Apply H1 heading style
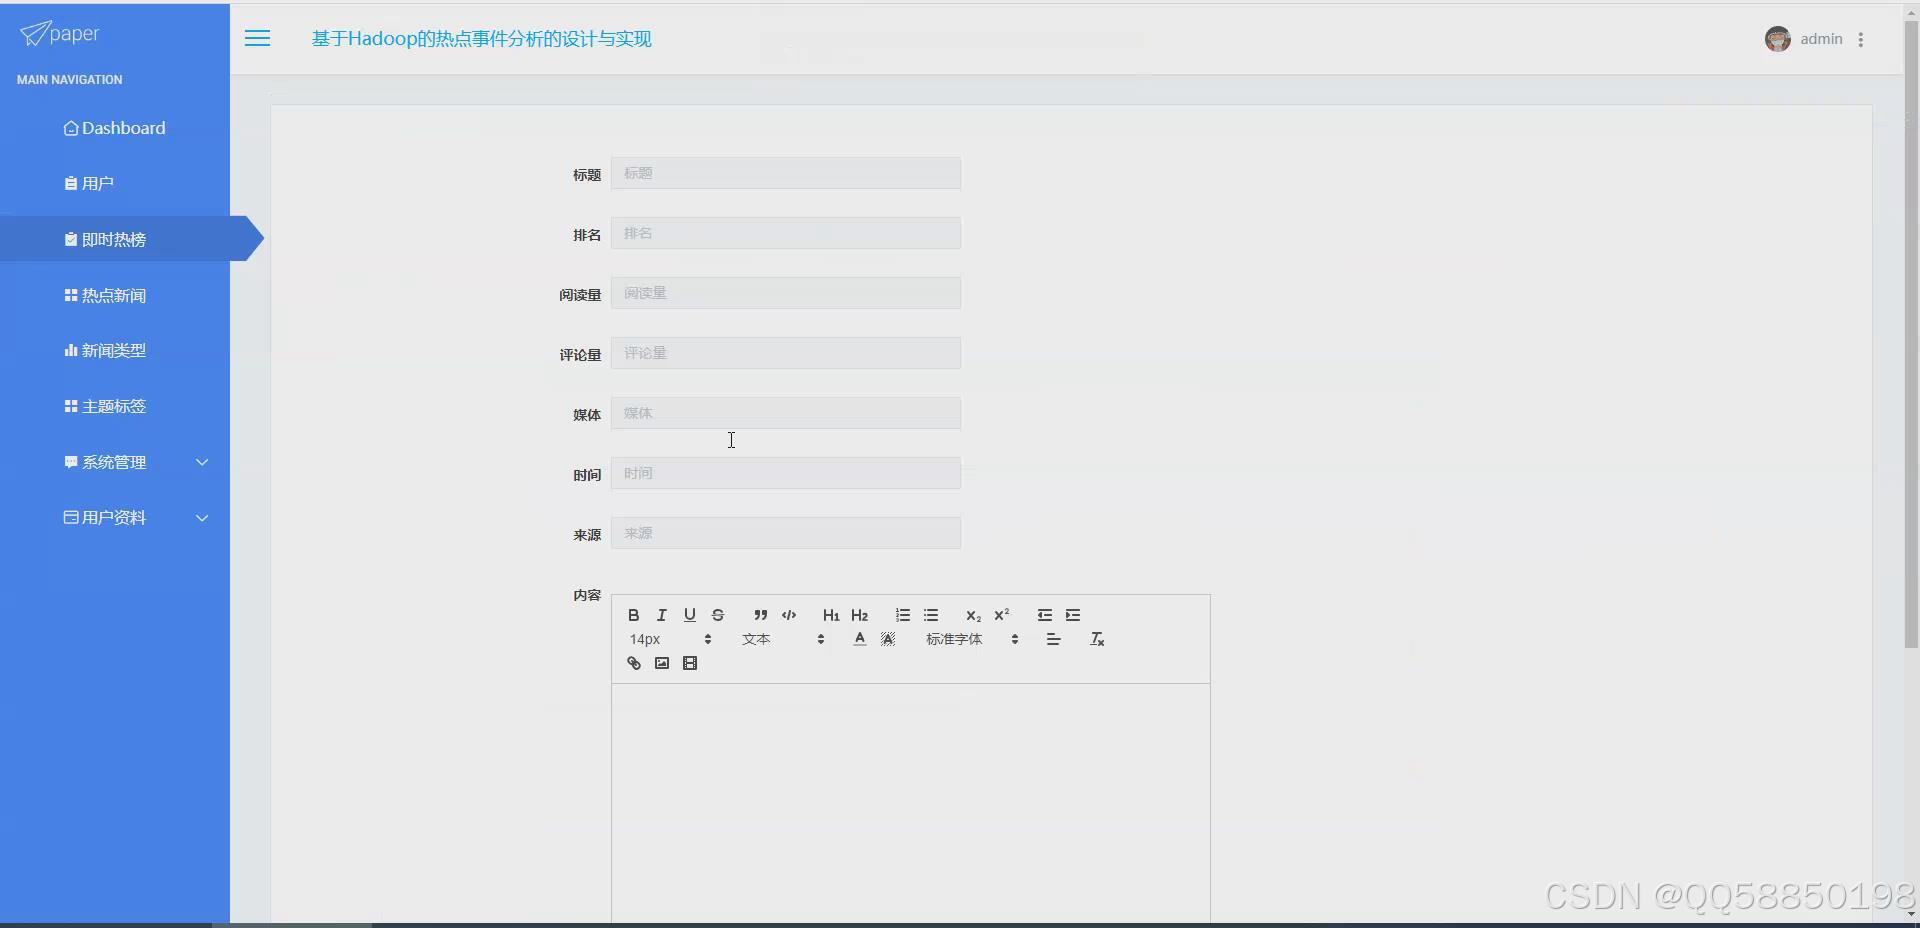The image size is (1920, 928). [x=830, y=614]
